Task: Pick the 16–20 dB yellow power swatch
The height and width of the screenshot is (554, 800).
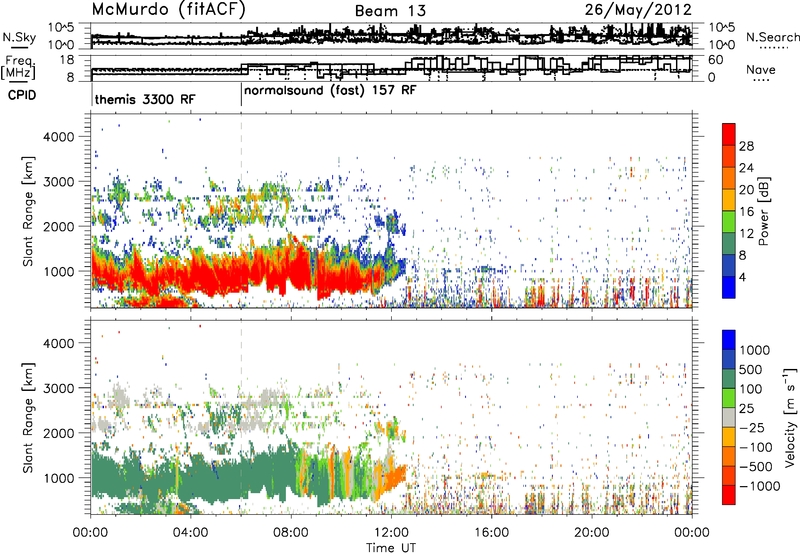Action: coord(729,200)
